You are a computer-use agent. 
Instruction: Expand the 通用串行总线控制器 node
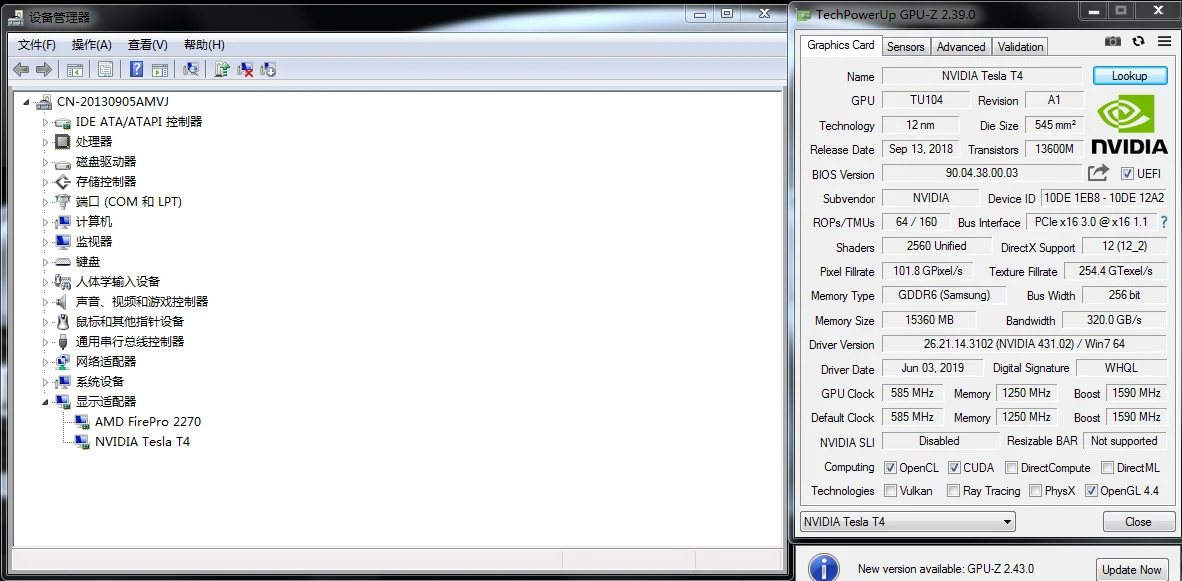[45, 341]
